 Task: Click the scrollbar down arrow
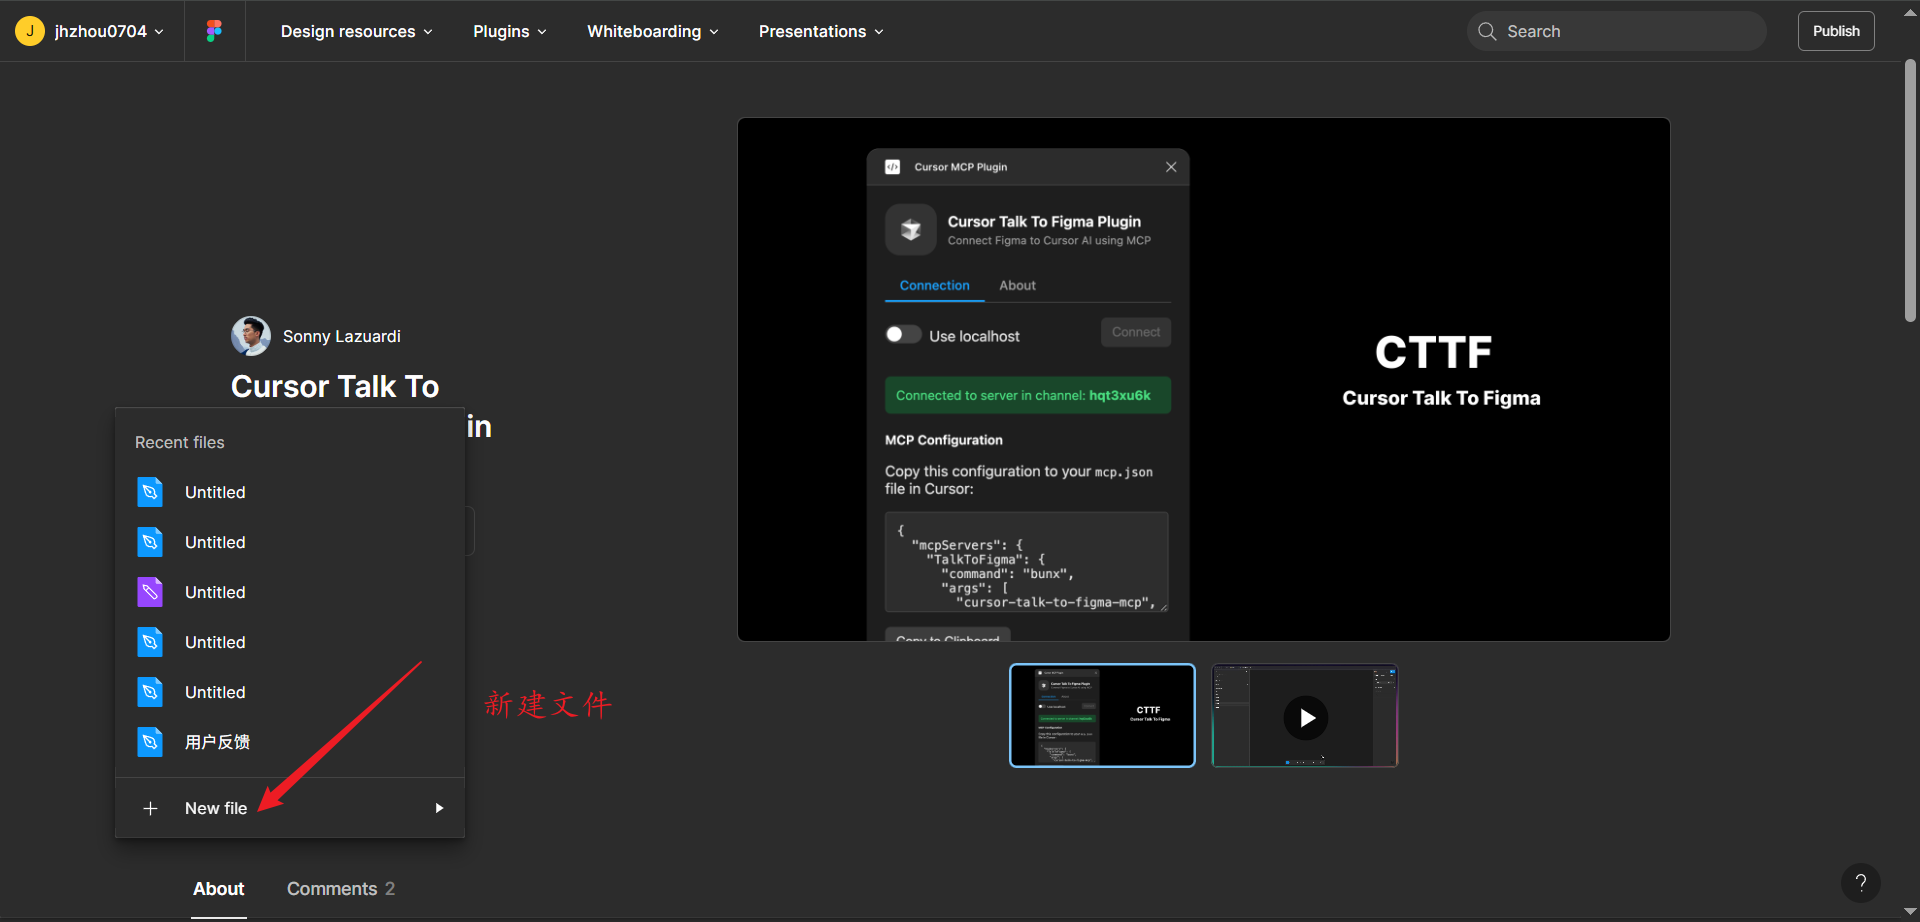pos(1910,911)
